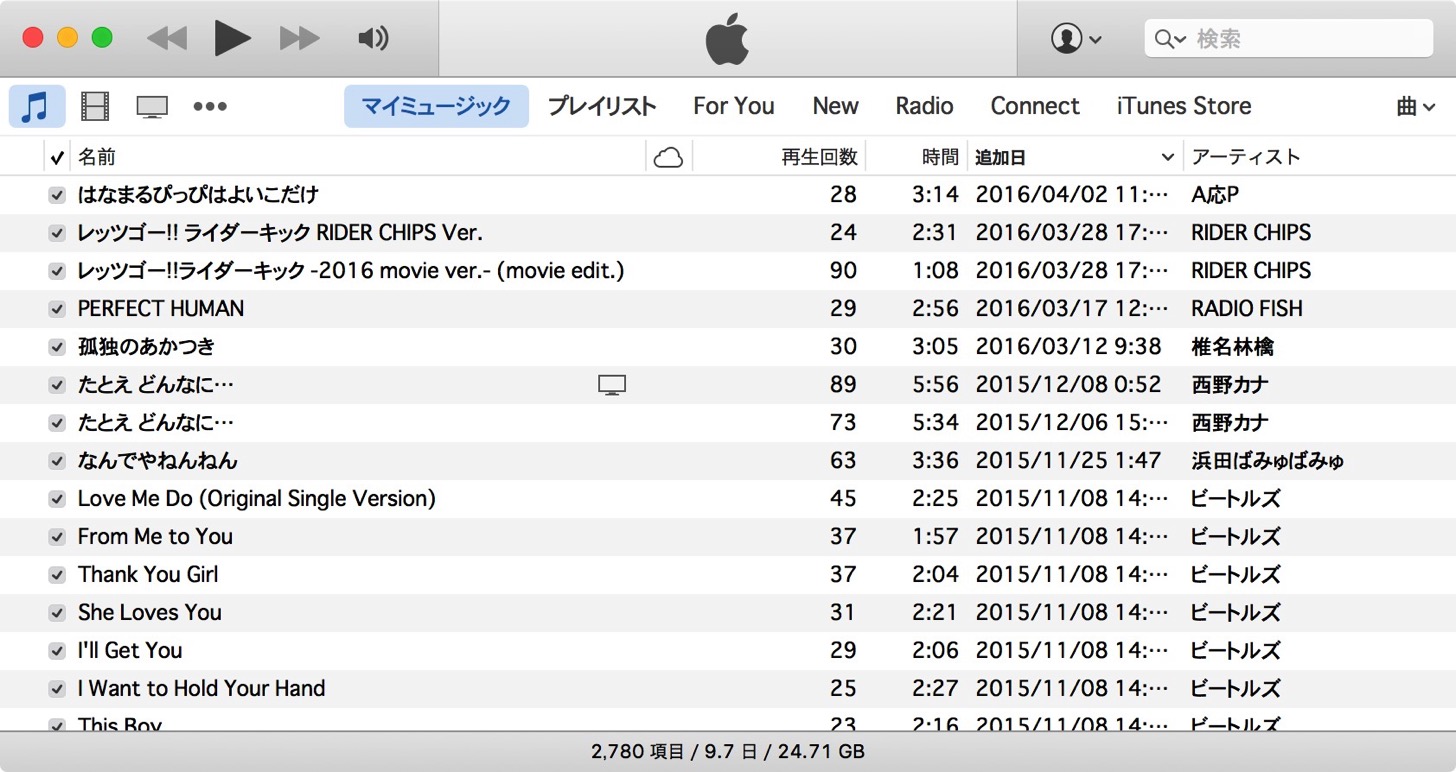Viewport: 1456px width, 772px height.
Task: Select the song From Me to You
Action: coord(155,536)
